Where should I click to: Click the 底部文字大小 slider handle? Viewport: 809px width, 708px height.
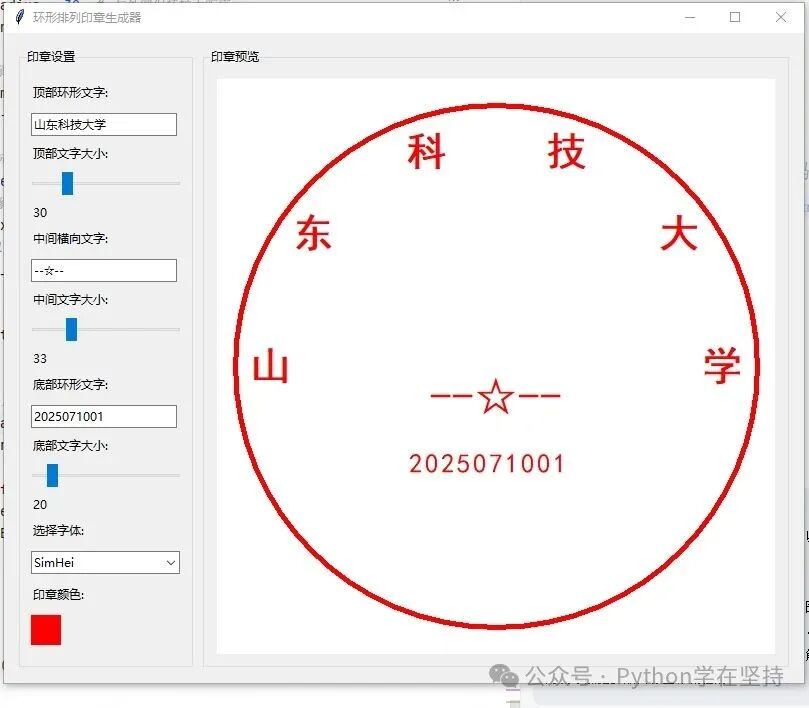[x=52, y=475]
